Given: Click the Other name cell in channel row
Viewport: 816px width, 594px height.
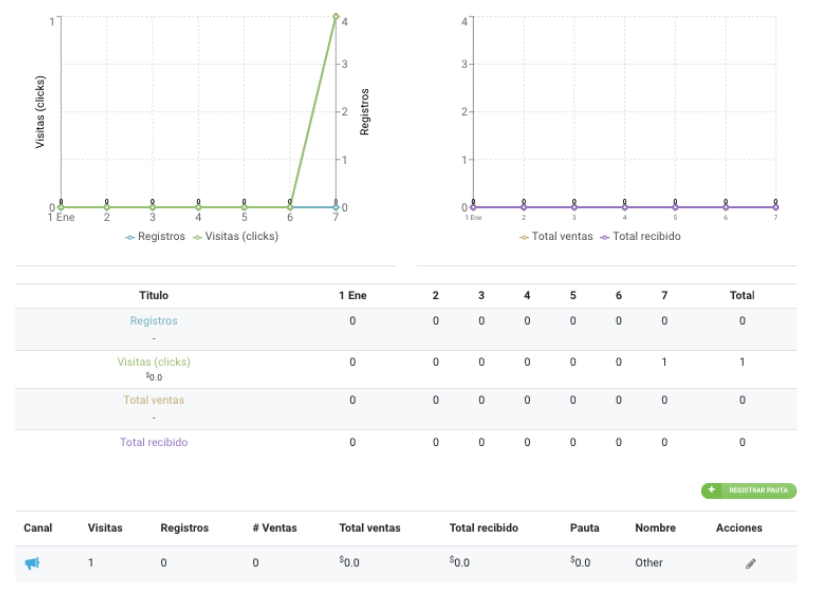Looking at the screenshot, I should [649, 563].
